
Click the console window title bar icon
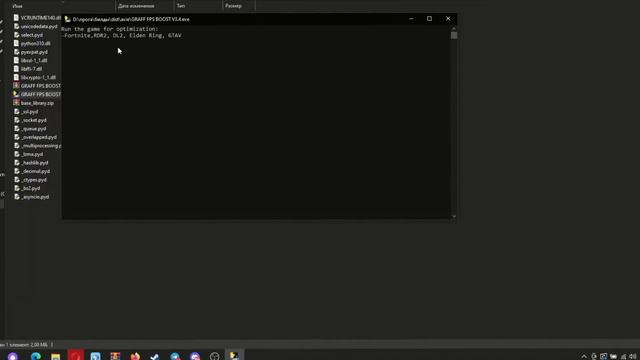[67, 19]
